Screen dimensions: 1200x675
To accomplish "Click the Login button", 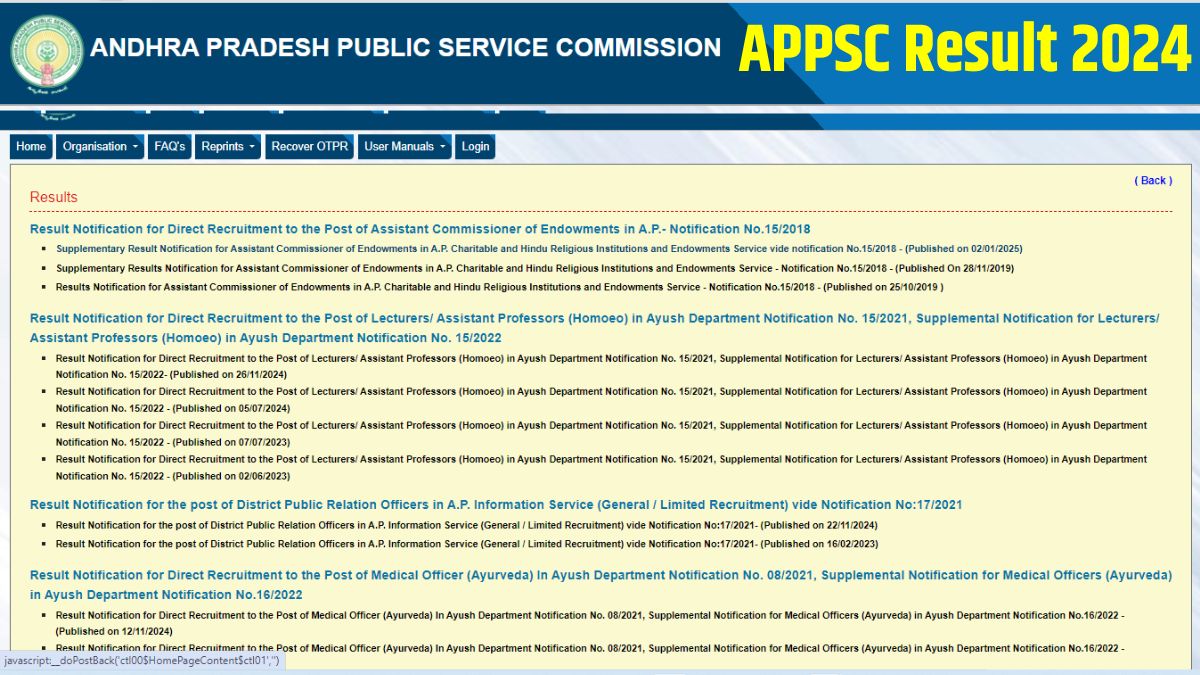I will click(474, 146).
